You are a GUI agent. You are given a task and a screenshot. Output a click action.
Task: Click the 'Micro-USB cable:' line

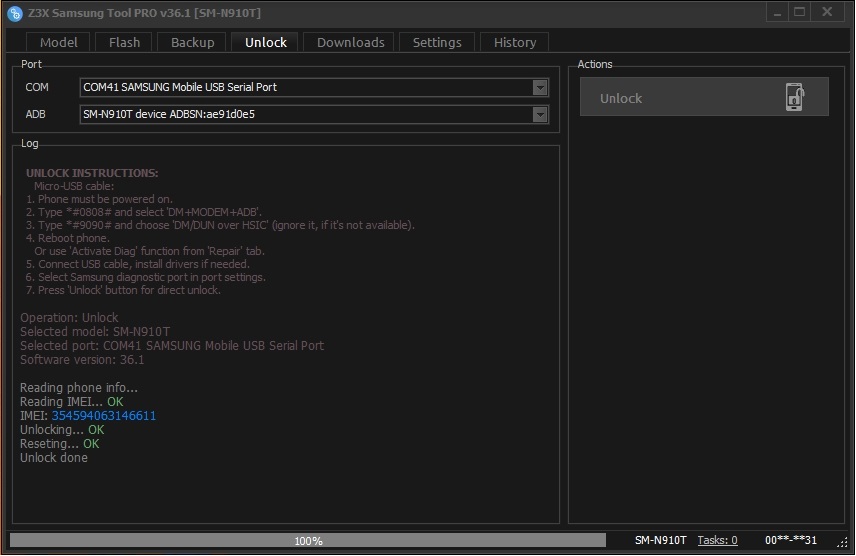tap(74, 186)
